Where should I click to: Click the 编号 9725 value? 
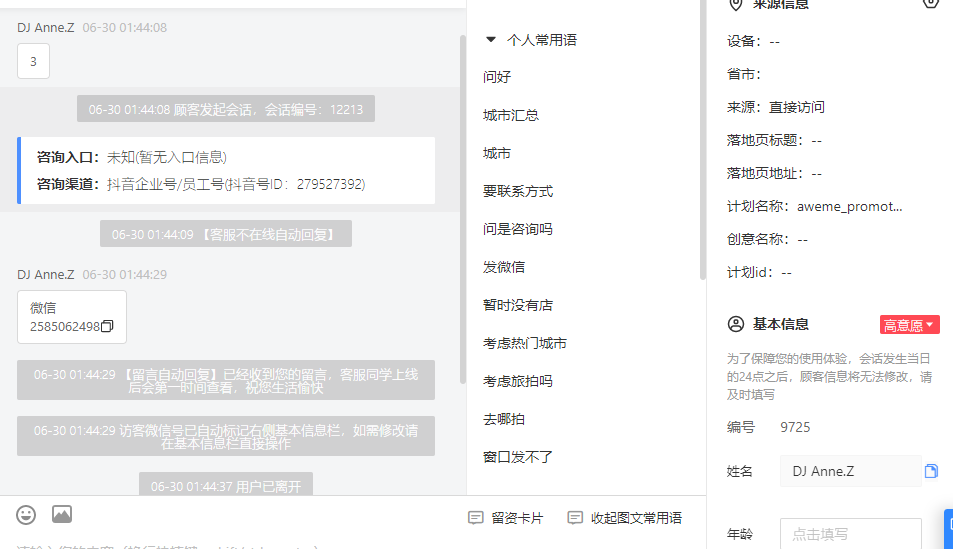coord(795,427)
